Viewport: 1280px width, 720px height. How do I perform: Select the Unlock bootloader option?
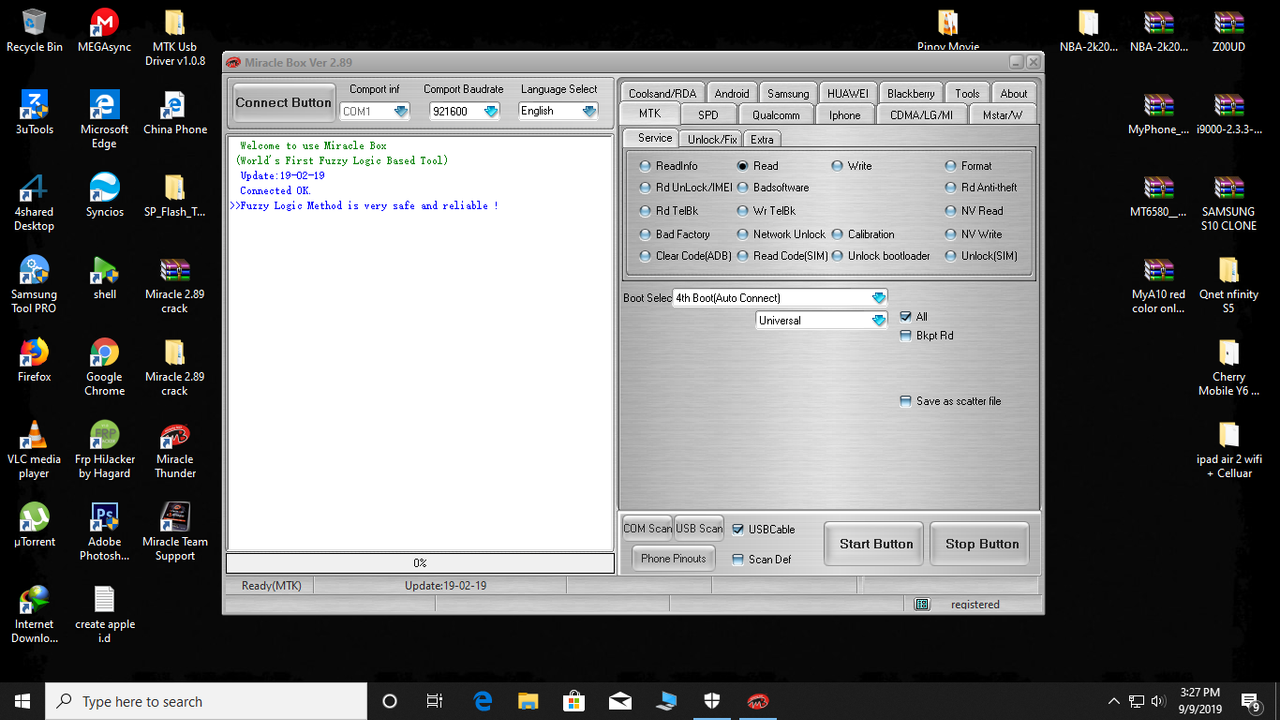coord(881,256)
